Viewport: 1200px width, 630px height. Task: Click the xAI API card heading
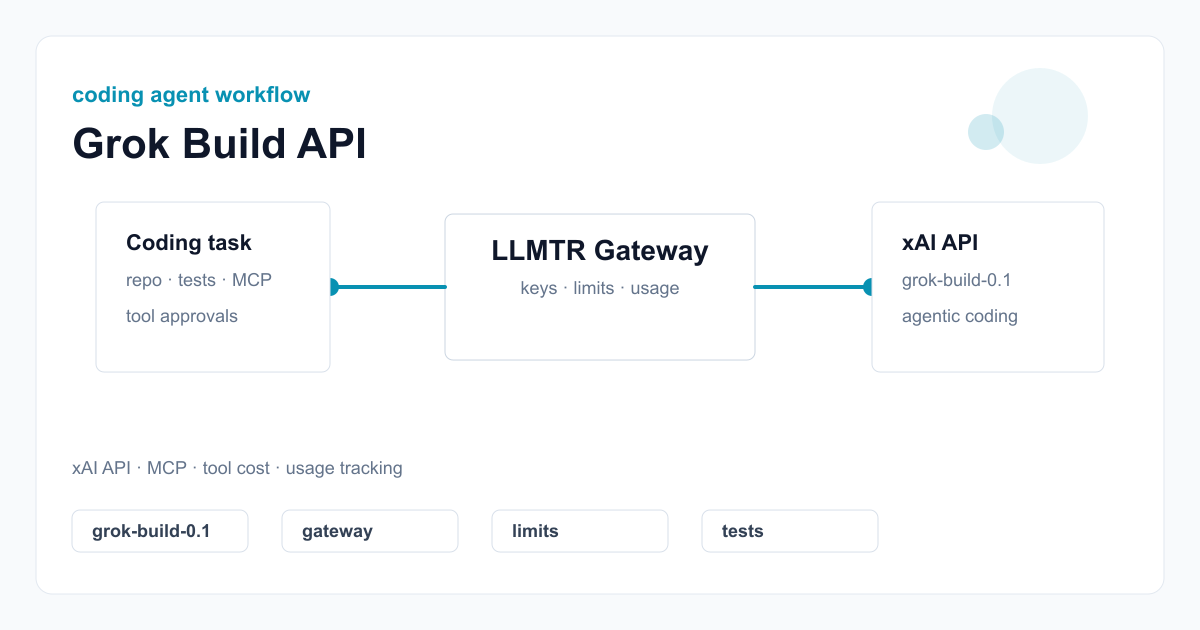tap(940, 243)
